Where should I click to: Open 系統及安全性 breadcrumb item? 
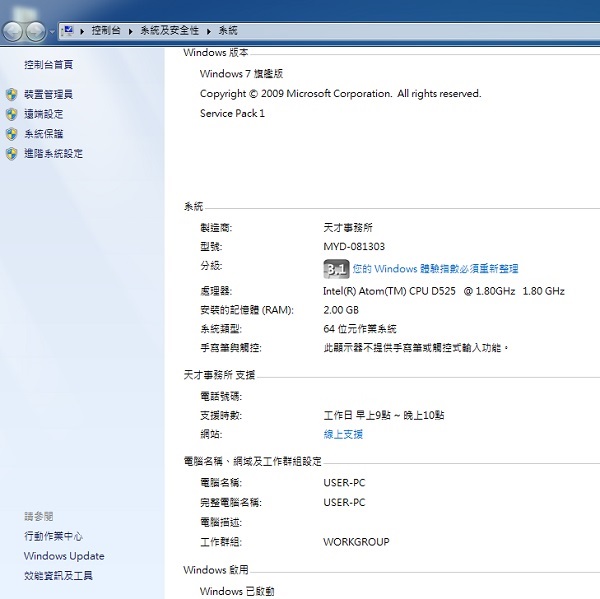click(170, 31)
